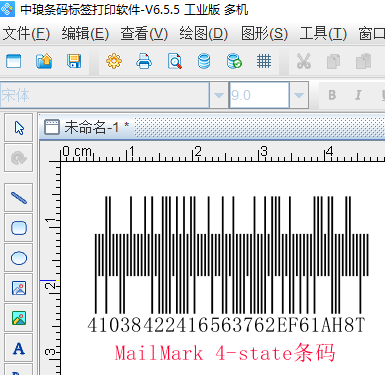Viewport: 385px width, 375px height.
Task: Click the printer icon to print
Action: (144, 61)
